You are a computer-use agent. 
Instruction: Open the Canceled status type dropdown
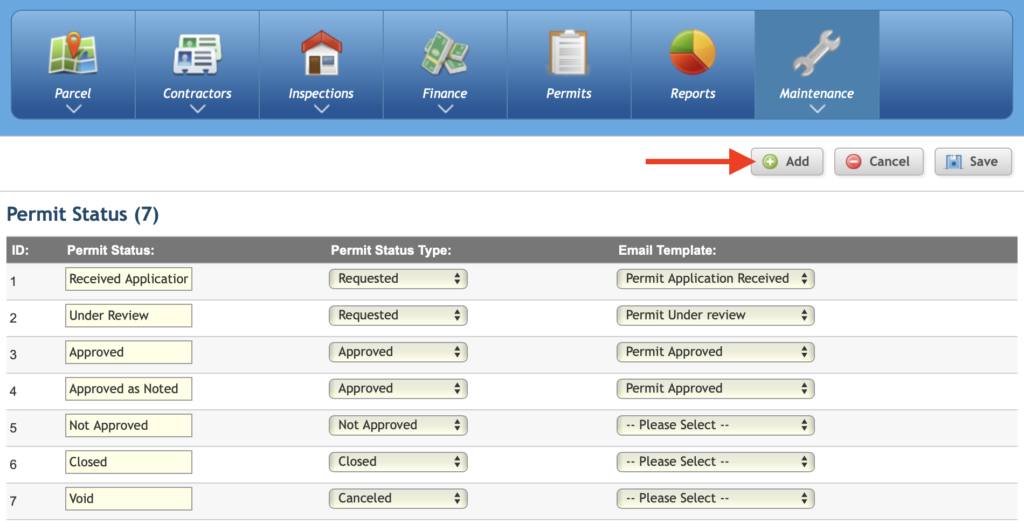(398, 498)
